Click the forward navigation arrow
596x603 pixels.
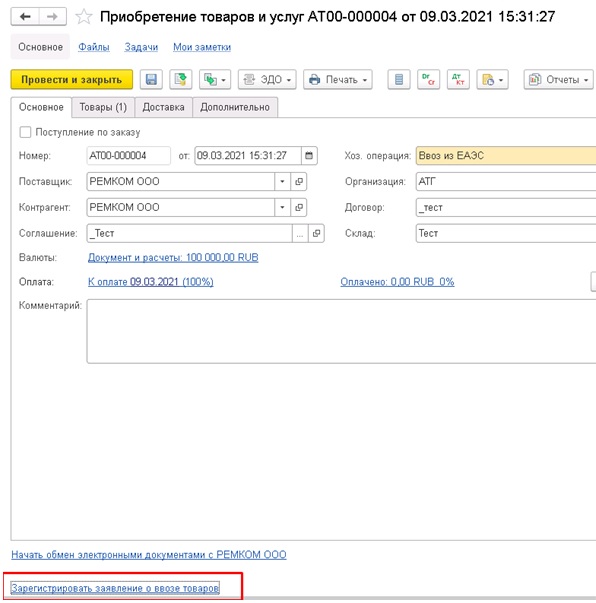[52, 17]
